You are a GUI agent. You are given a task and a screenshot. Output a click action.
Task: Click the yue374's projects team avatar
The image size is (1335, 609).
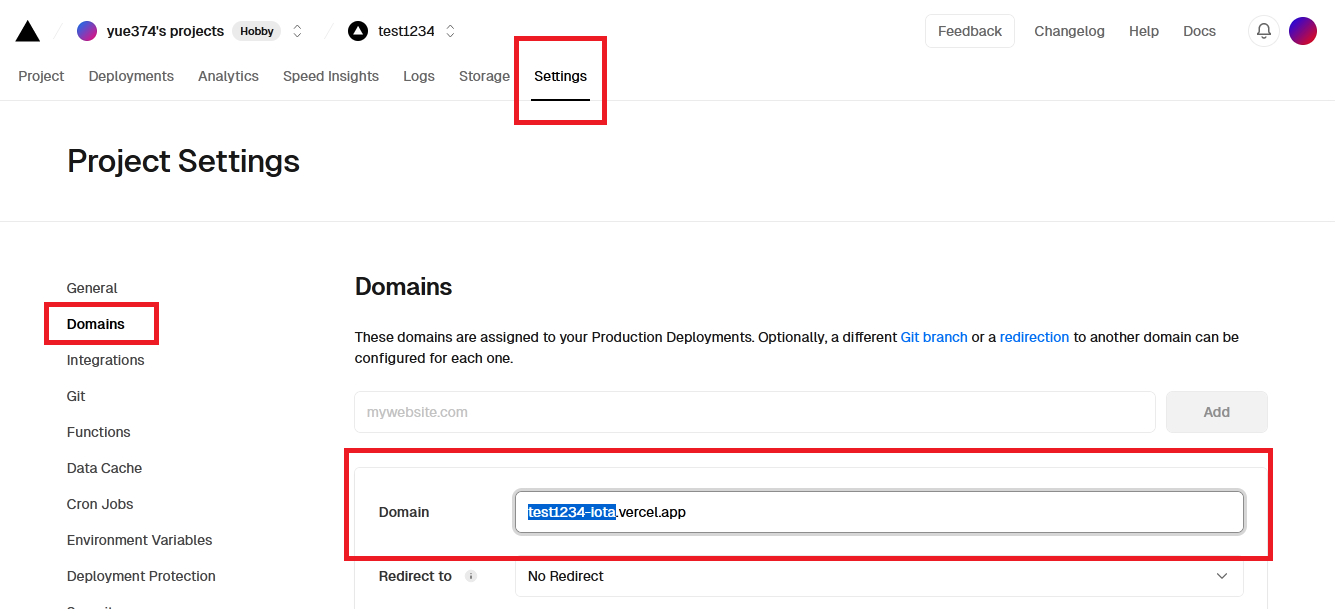(87, 31)
